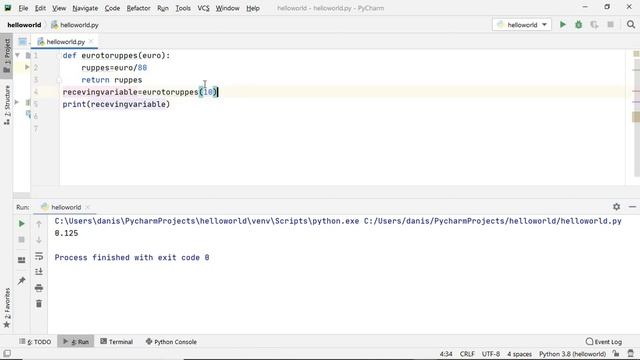The width and height of the screenshot is (640, 360).
Task: Restore layout icon in Run panel
Action: point(22,260)
